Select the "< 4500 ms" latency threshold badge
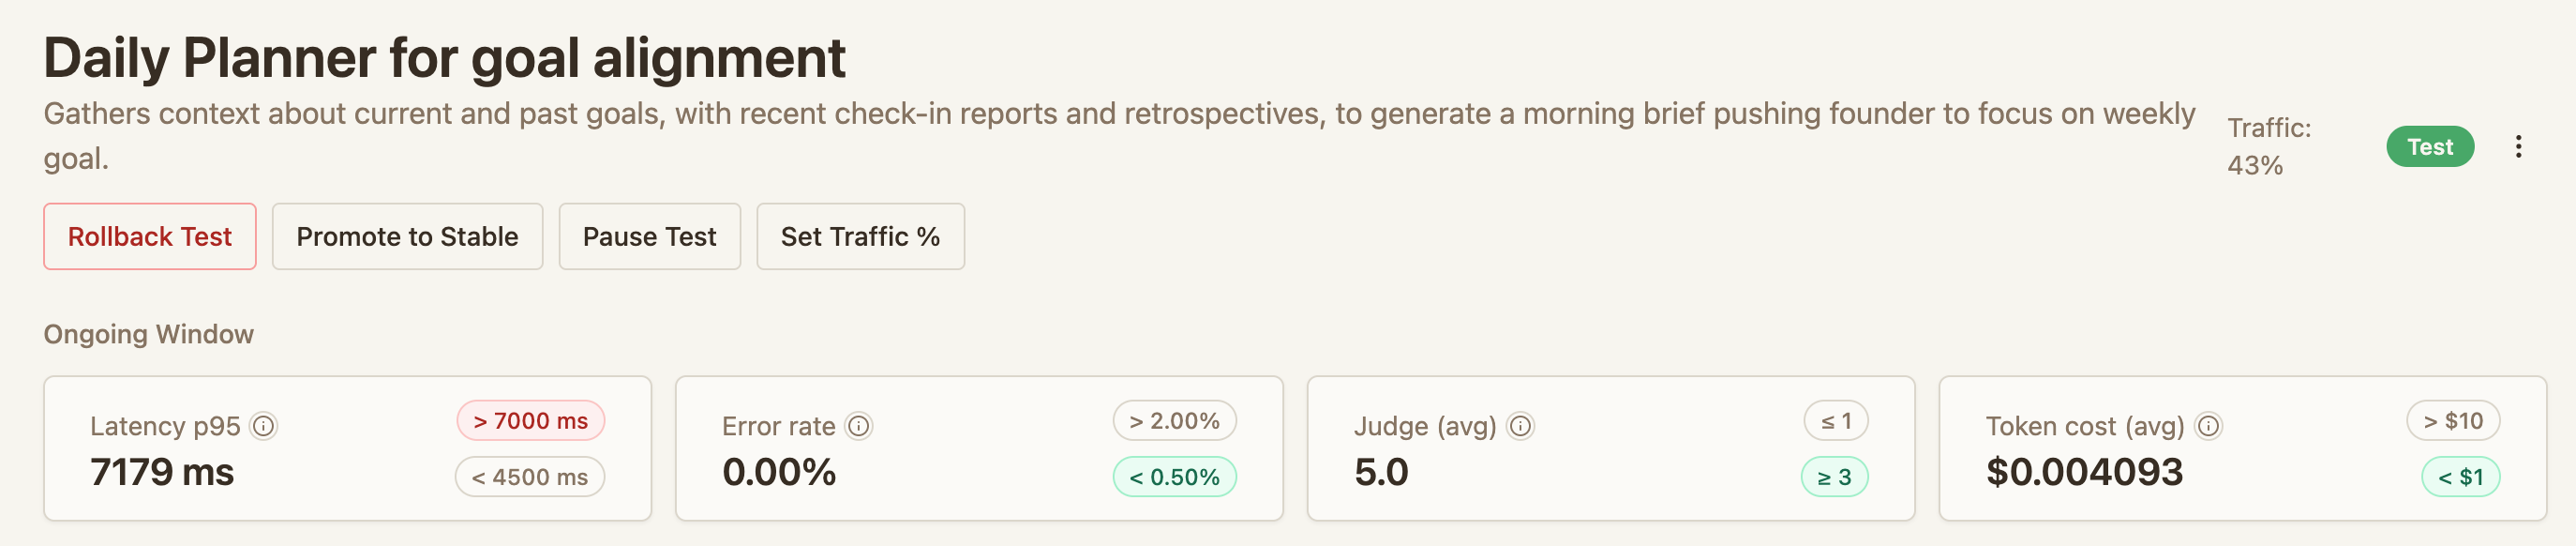2576x546 pixels. [530, 476]
